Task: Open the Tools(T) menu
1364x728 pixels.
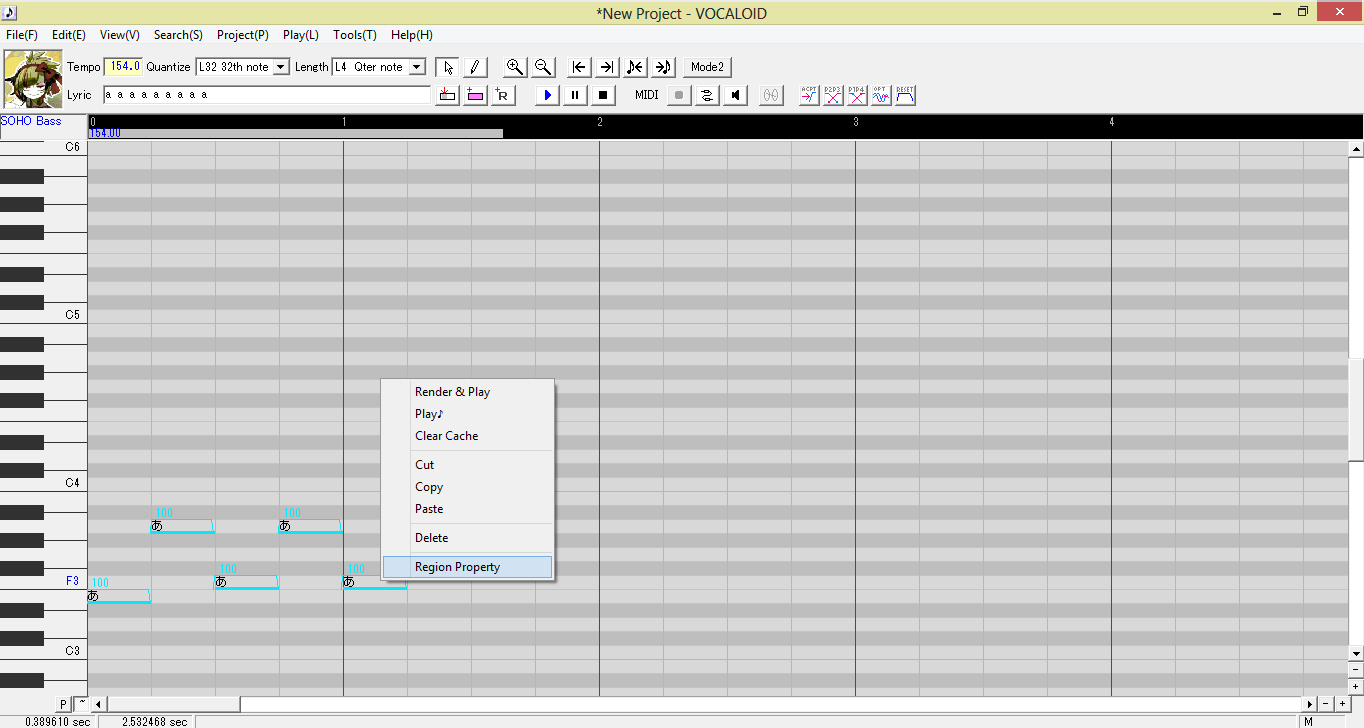Action: [x=355, y=35]
